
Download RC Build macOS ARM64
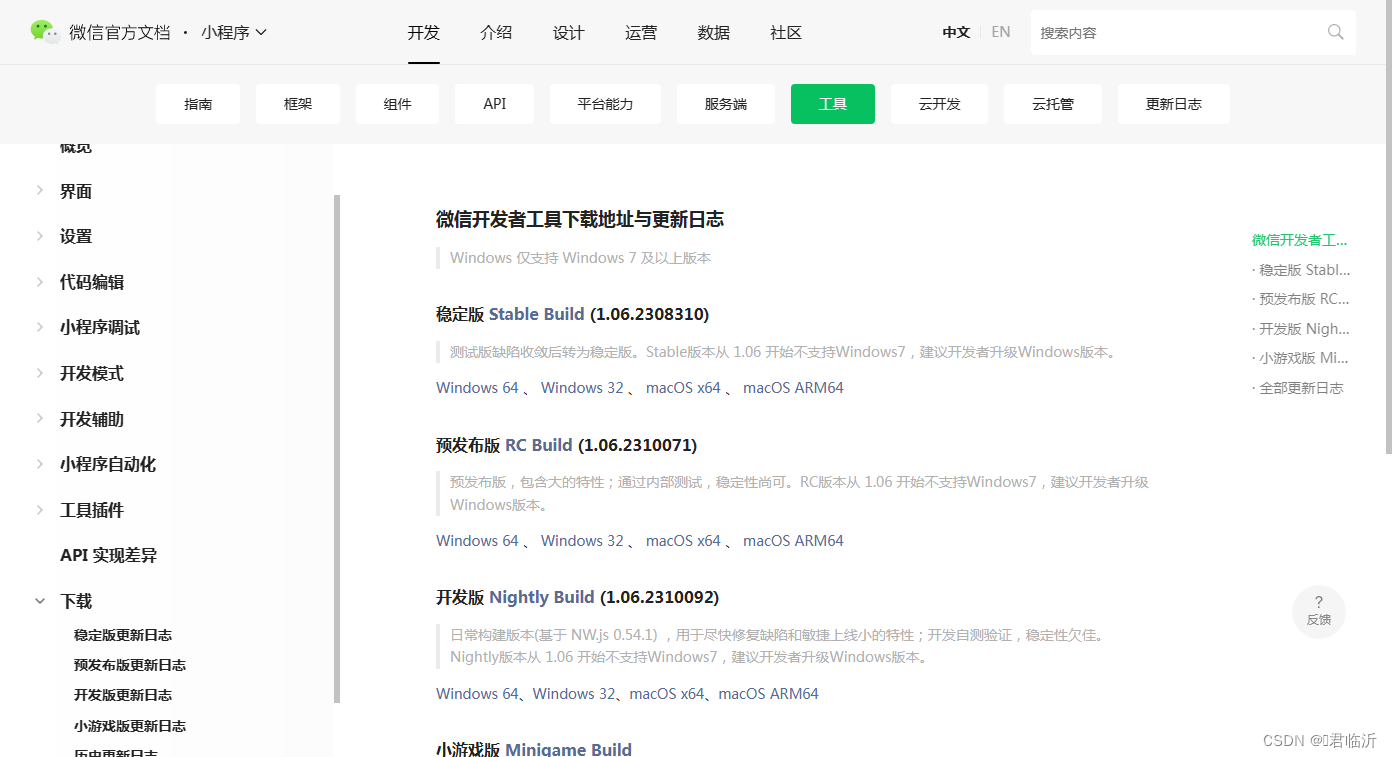793,541
